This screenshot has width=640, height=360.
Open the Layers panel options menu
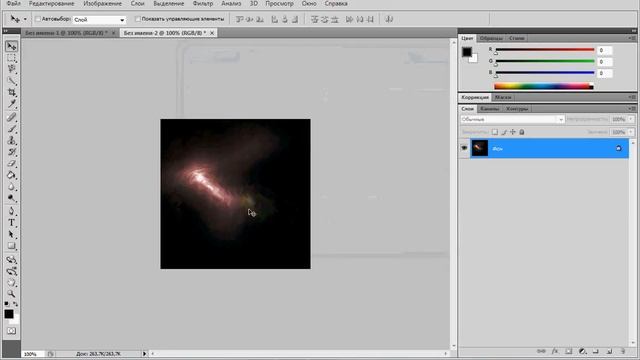click(x=632, y=109)
